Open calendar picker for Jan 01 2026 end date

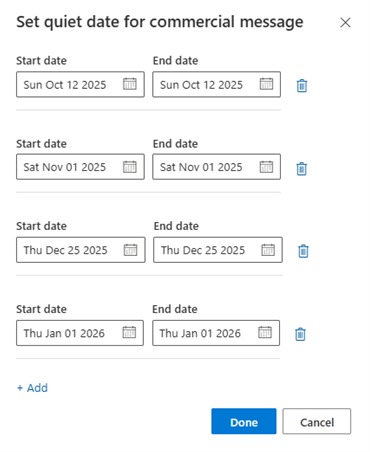265,332
